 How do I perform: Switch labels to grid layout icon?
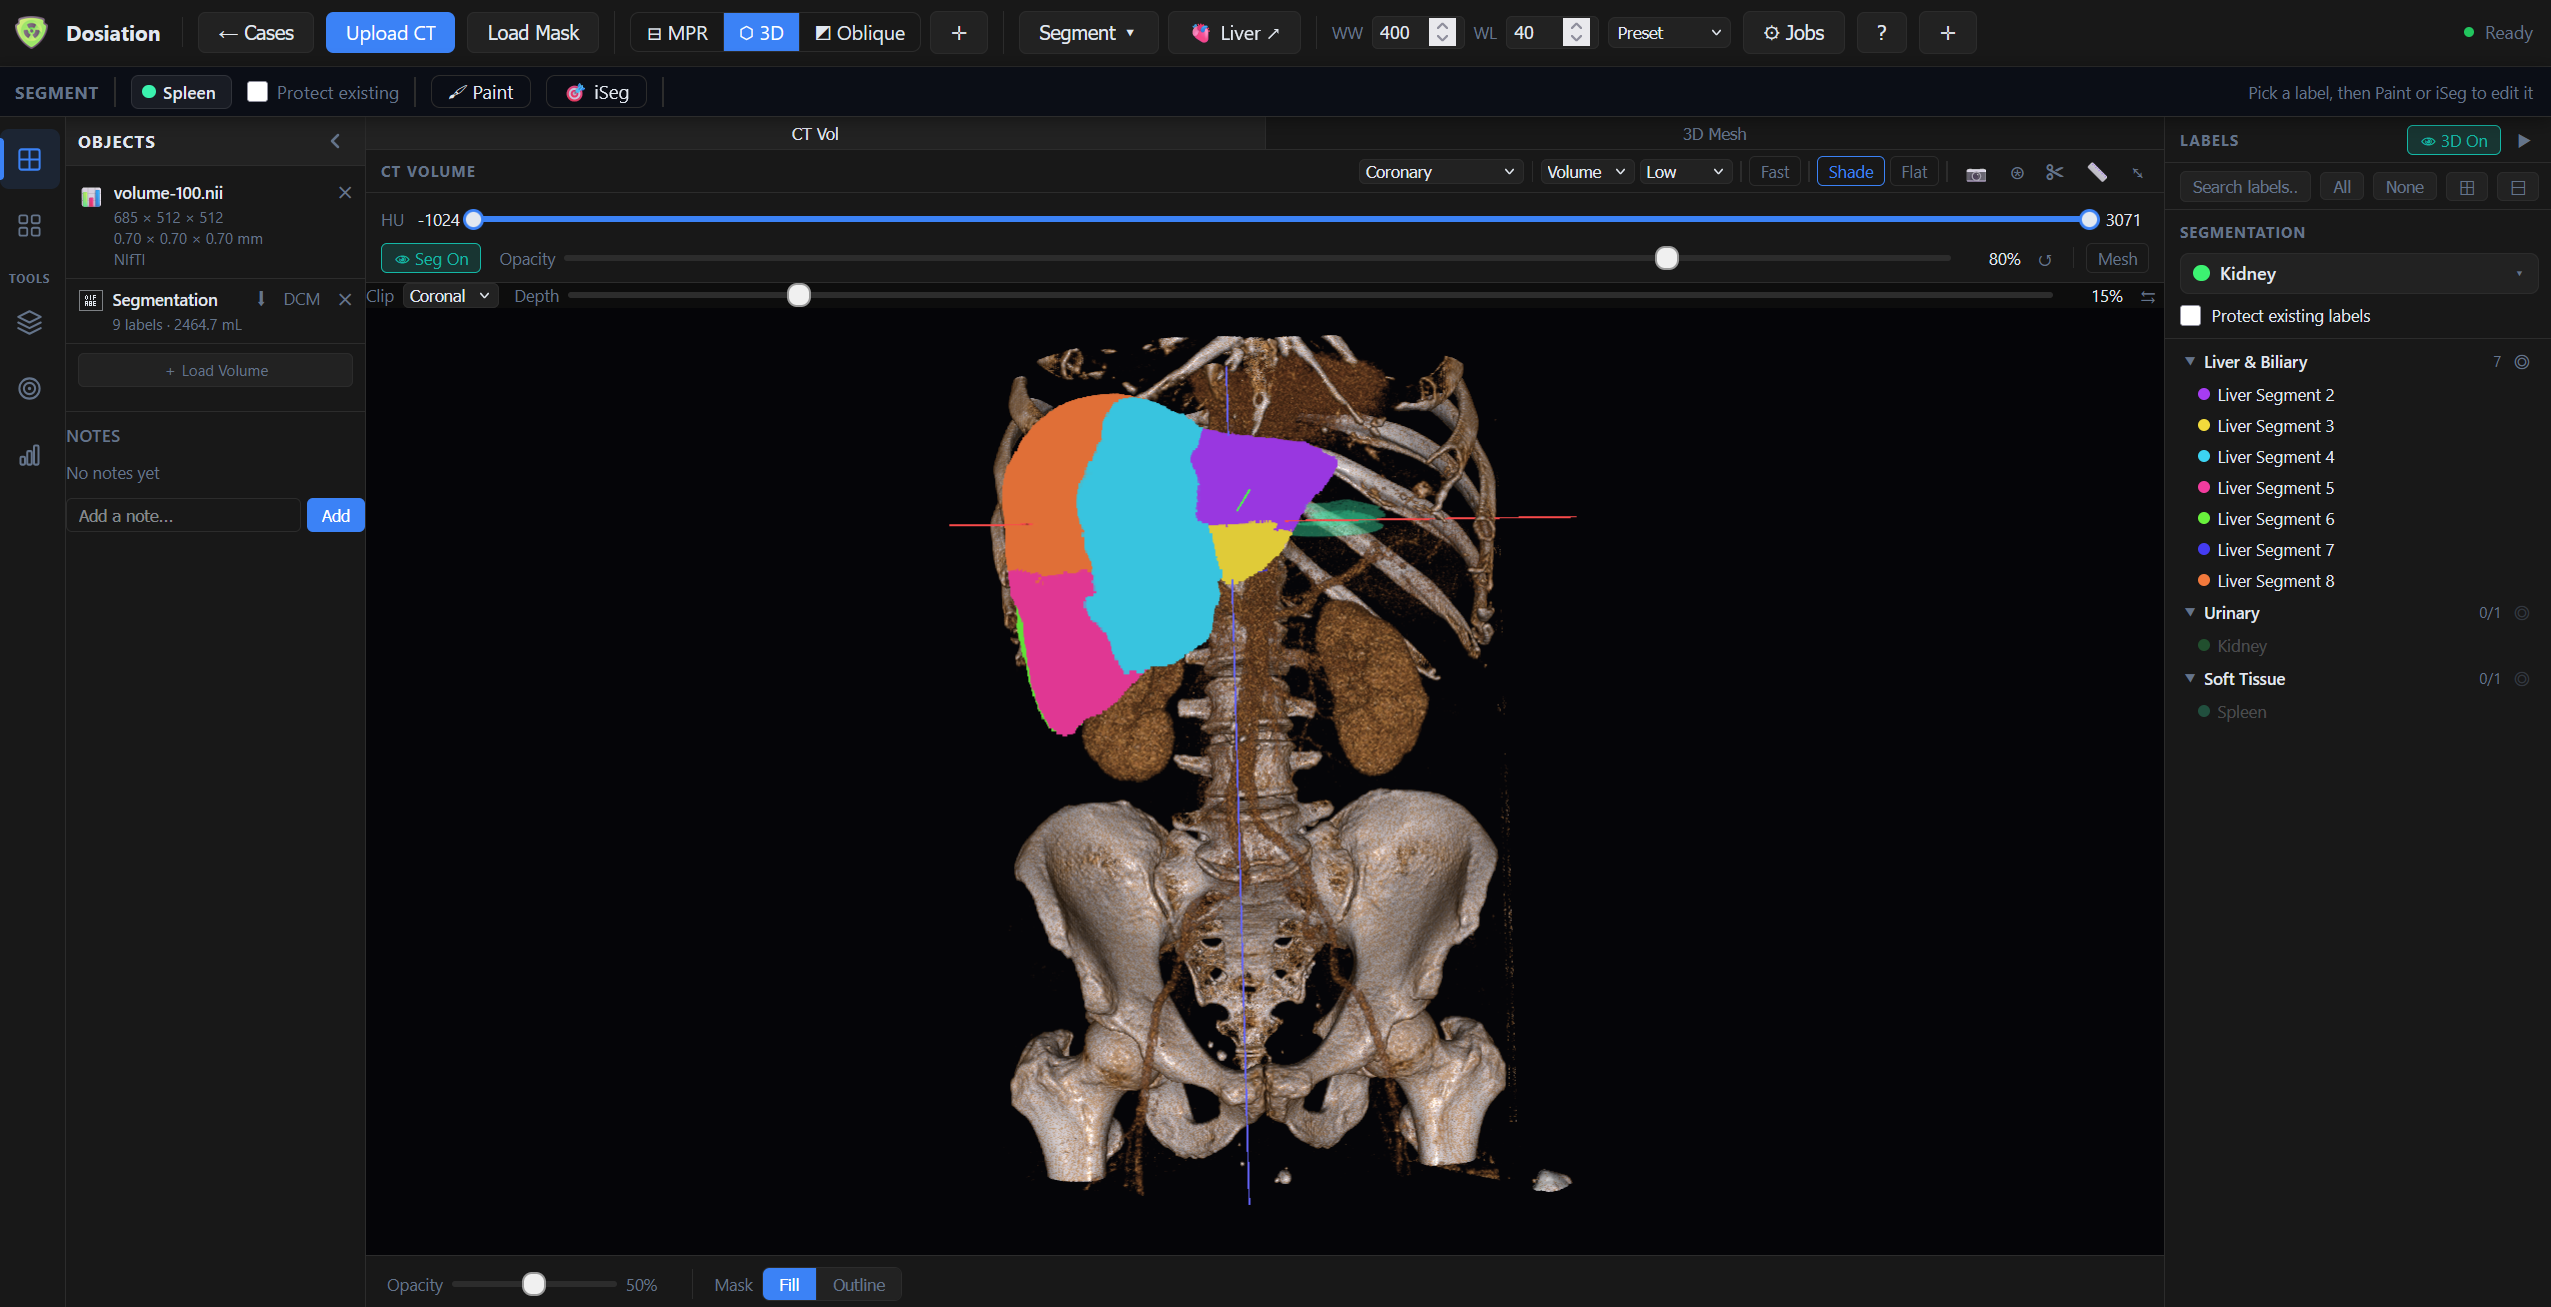[x=2467, y=187]
